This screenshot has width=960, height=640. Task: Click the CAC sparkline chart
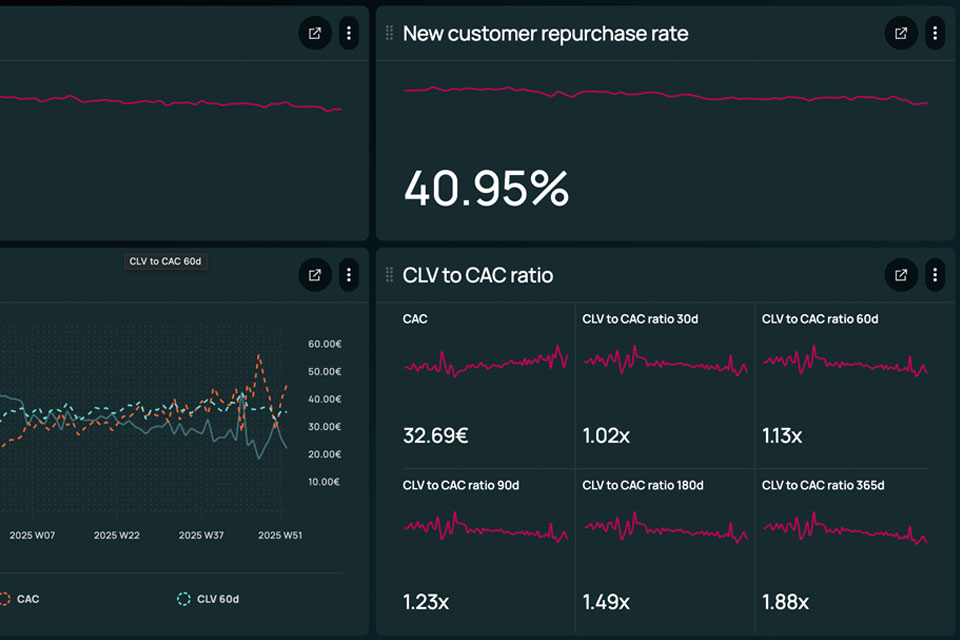[x=486, y=362]
